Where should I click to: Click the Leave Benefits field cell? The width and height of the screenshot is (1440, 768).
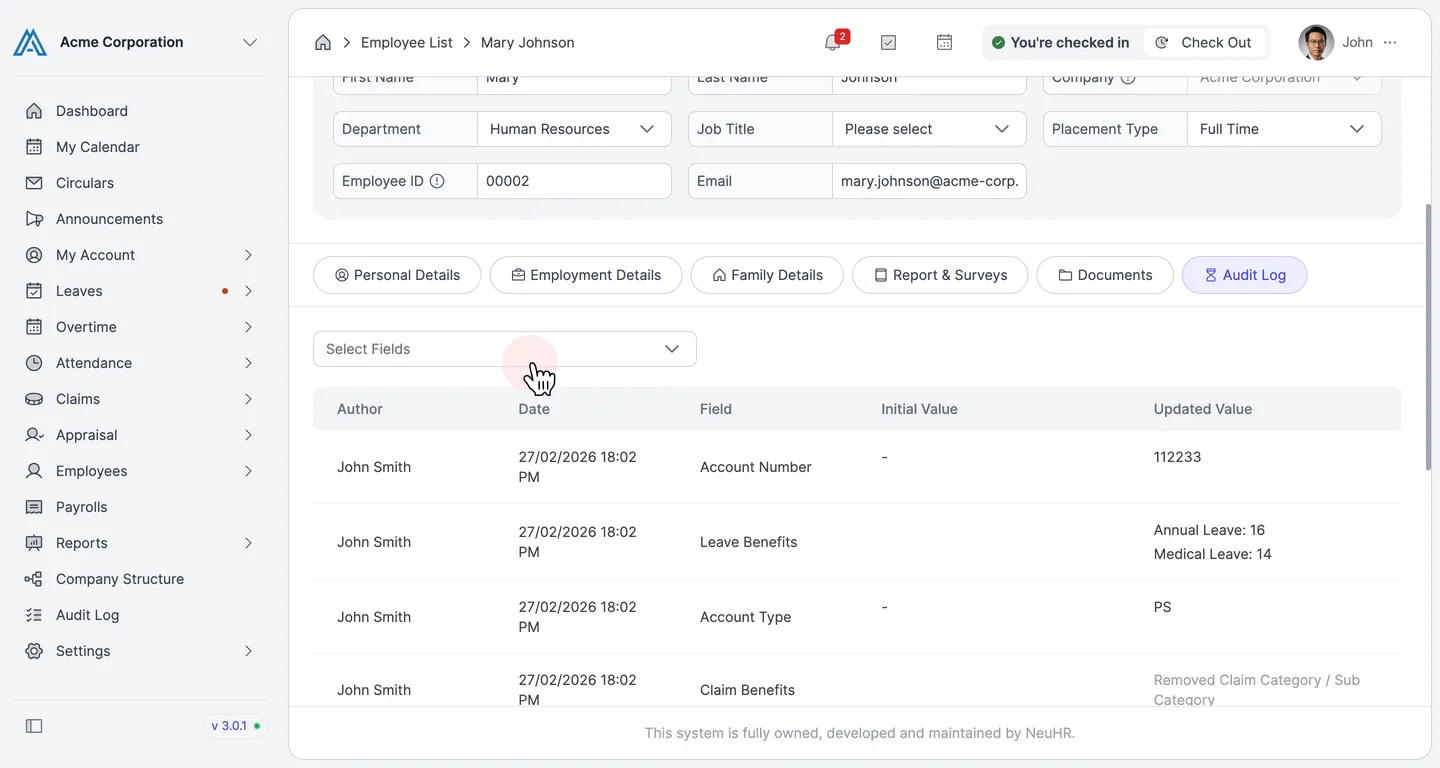click(749, 542)
